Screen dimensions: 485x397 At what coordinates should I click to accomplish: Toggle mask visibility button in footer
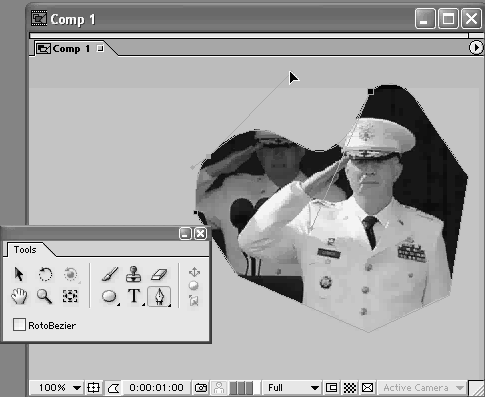[x=113, y=388]
